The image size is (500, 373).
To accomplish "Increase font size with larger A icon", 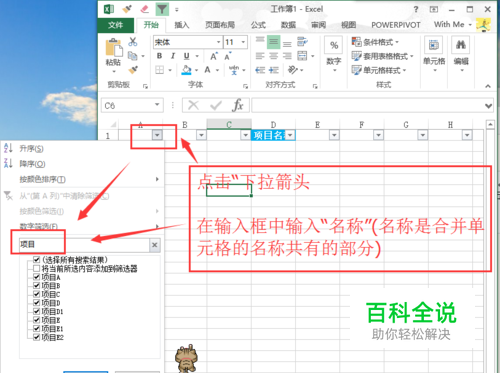I will [x=214, y=56].
